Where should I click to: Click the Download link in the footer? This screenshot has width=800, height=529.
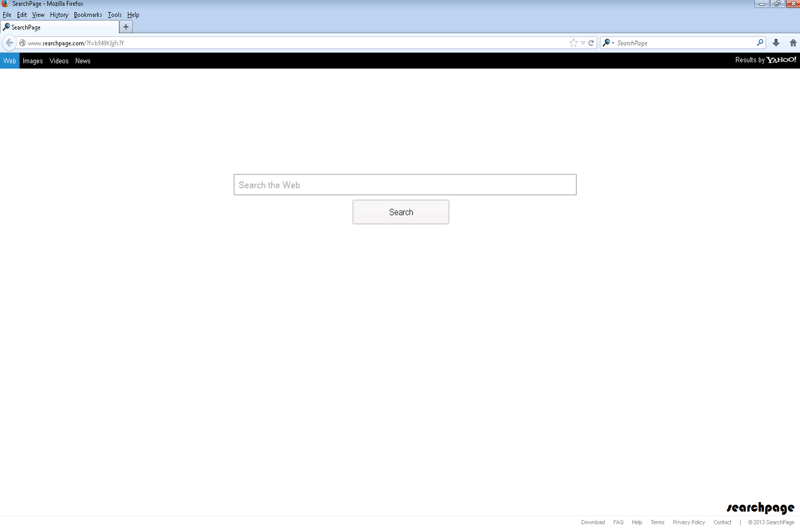coord(593,522)
